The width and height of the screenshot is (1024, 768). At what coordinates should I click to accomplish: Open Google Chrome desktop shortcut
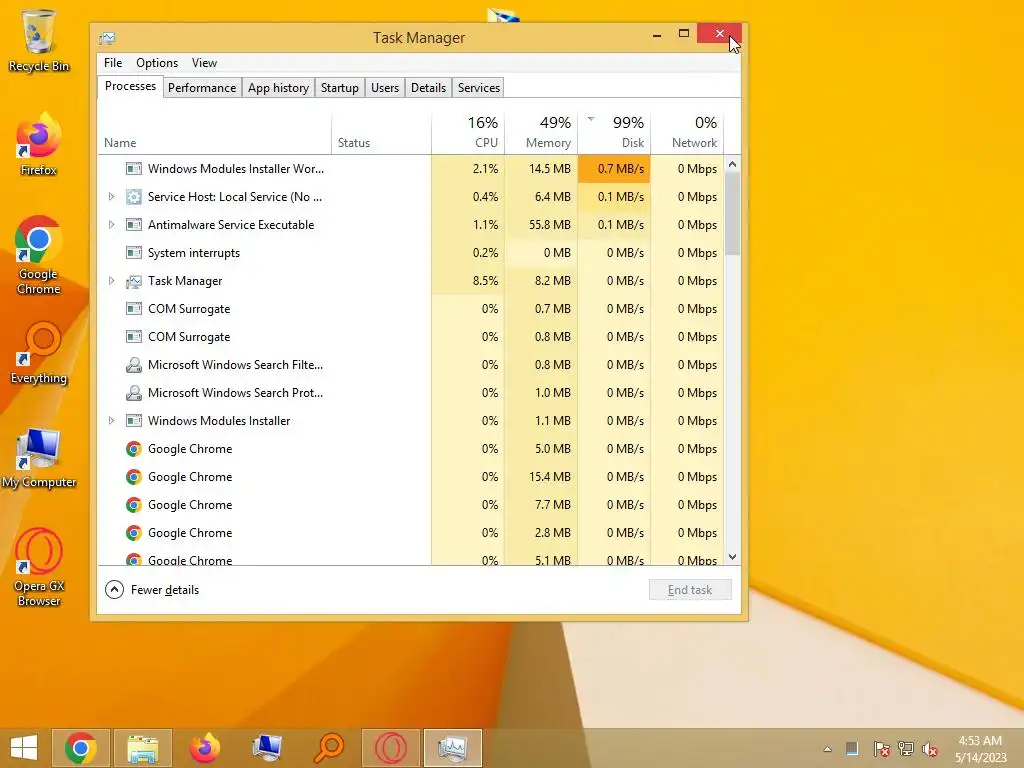click(39, 255)
